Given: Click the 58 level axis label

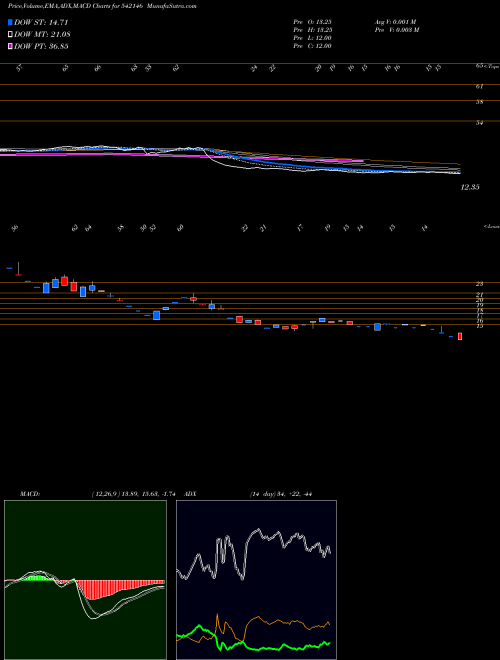Looking at the screenshot, I should (479, 102).
